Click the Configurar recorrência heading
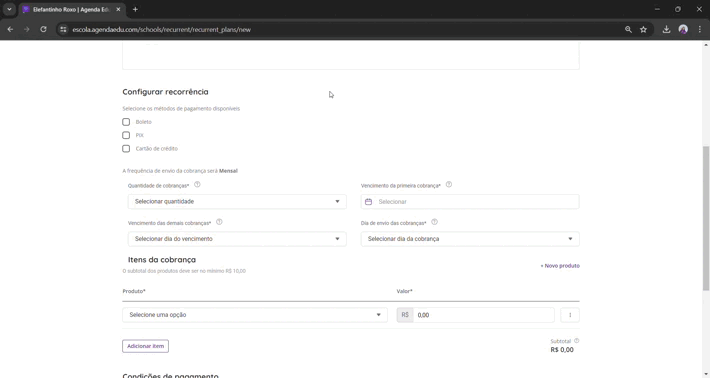The width and height of the screenshot is (710, 378). (x=165, y=91)
